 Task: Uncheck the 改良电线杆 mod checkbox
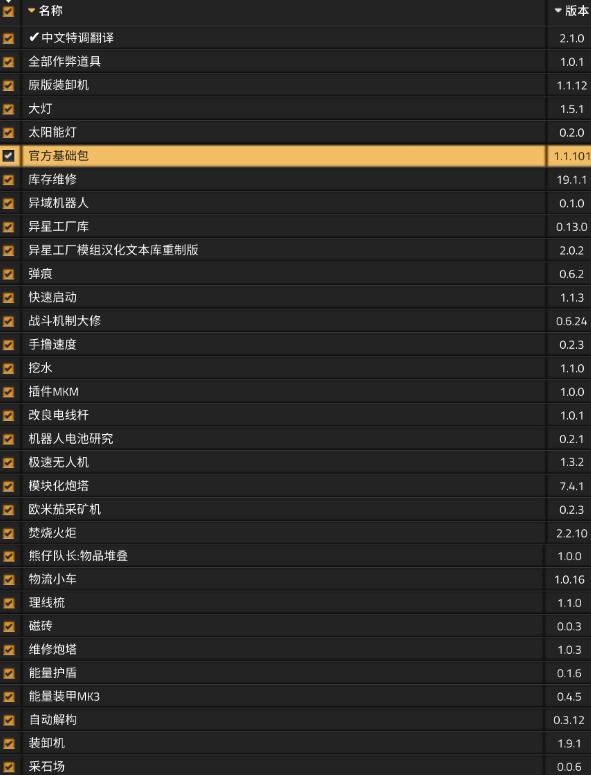click(8, 415)
